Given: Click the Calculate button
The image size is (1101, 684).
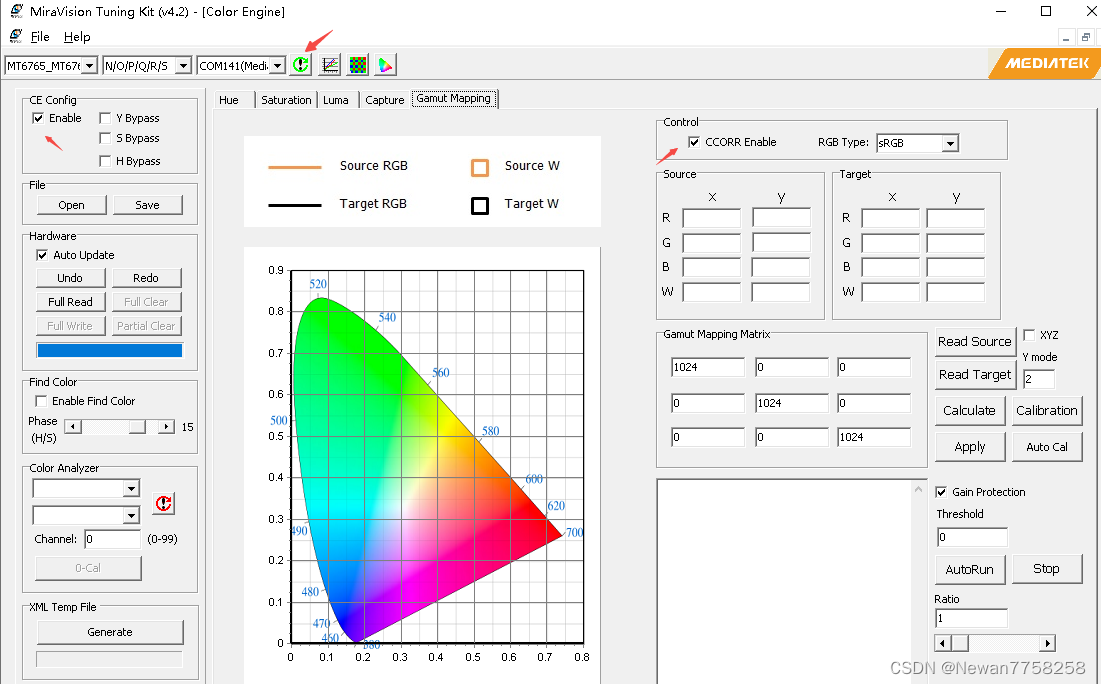Looking at the screenshot, I should (970, 411).
